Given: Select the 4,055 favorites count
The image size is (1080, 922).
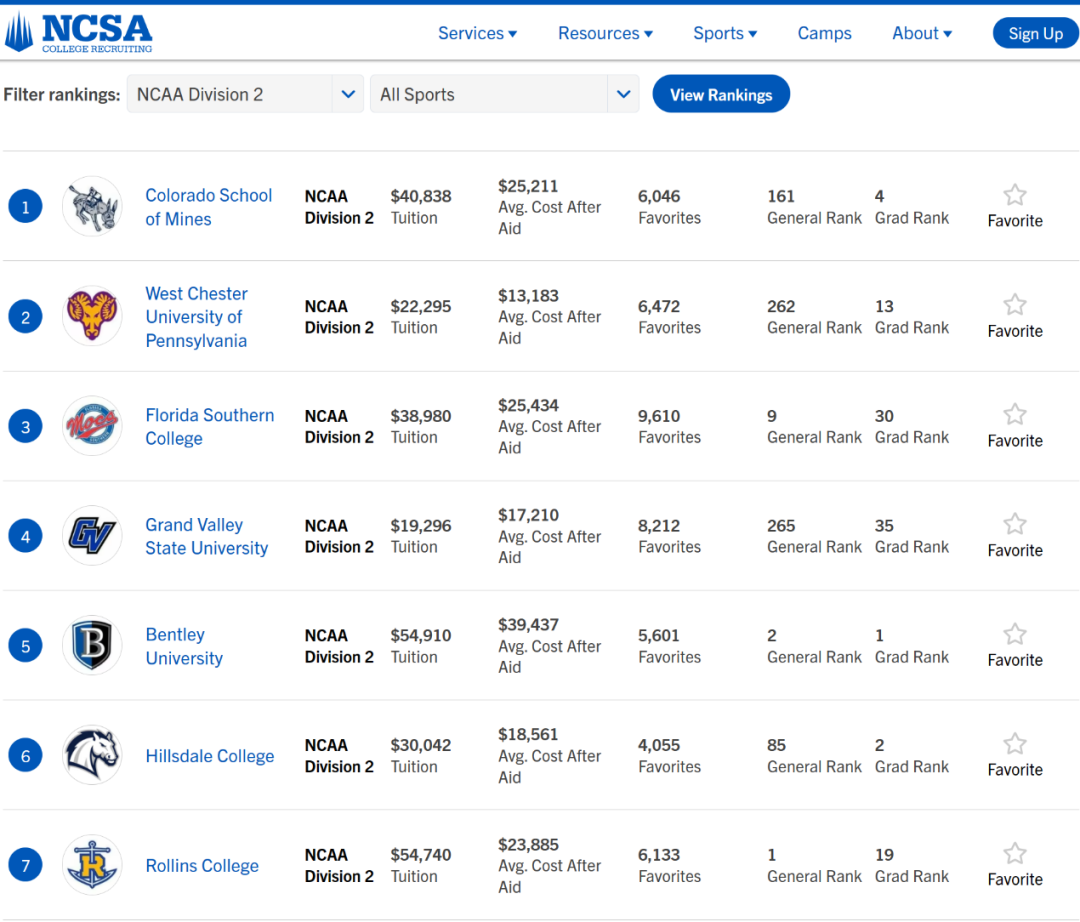Looking at the screenshot, I should 659,745.
